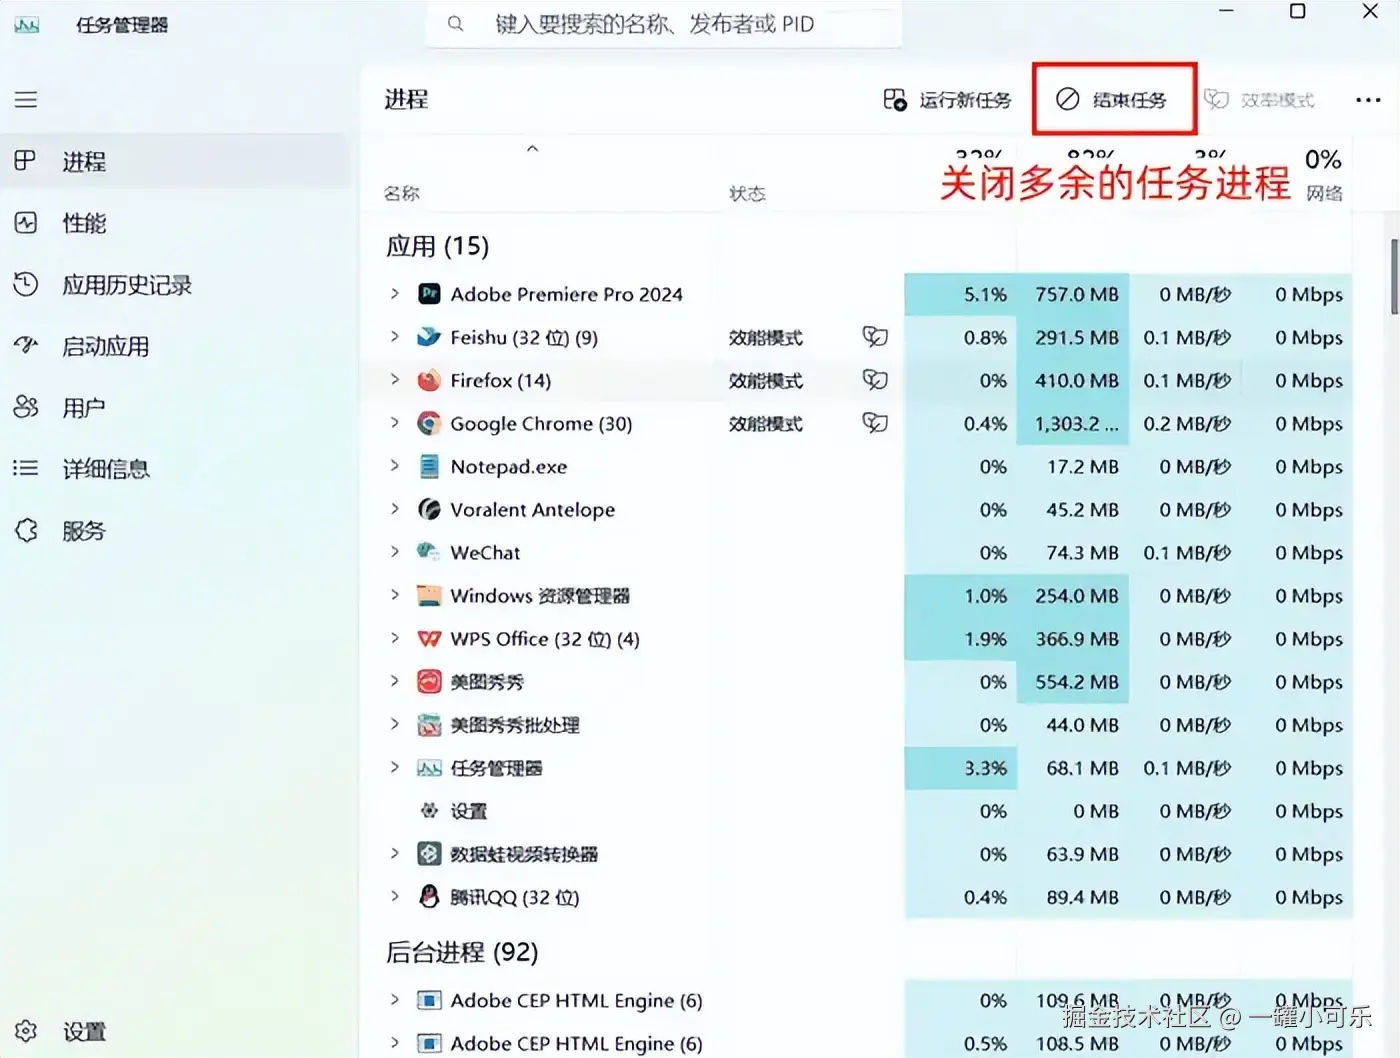
Task: Expand the WeChat process
Action: click(394, 552)
